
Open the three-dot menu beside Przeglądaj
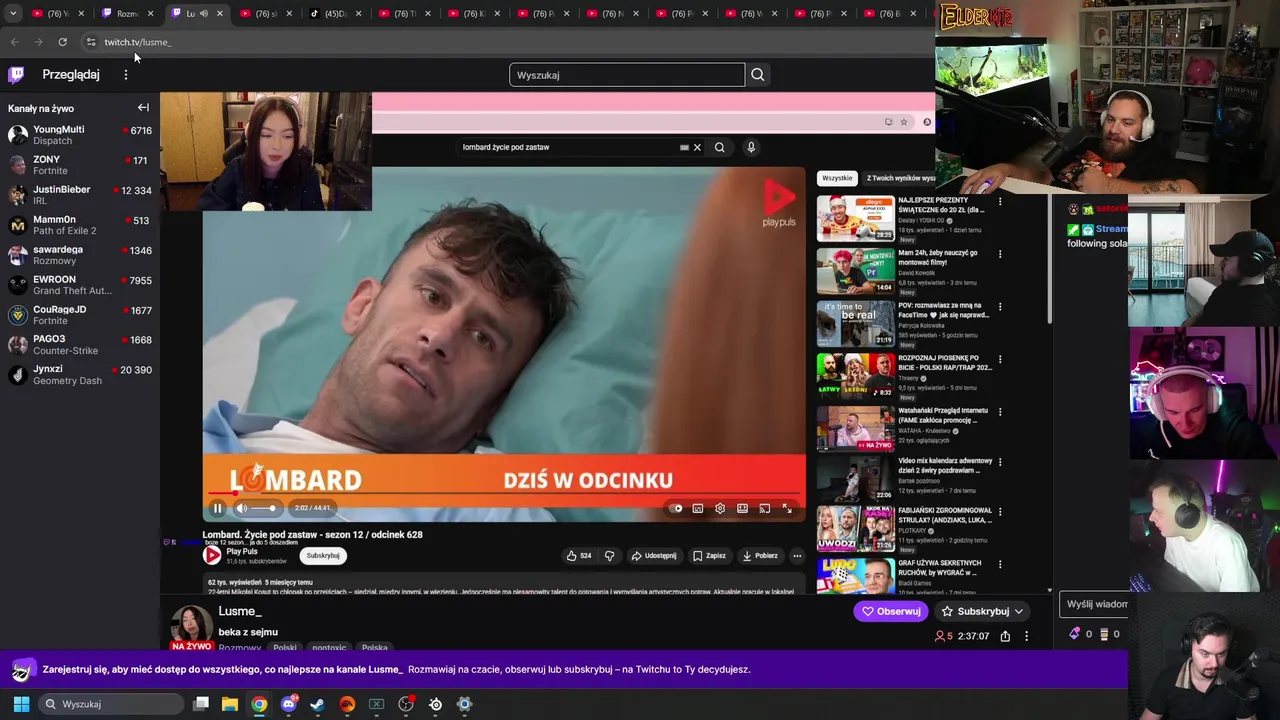126,75
